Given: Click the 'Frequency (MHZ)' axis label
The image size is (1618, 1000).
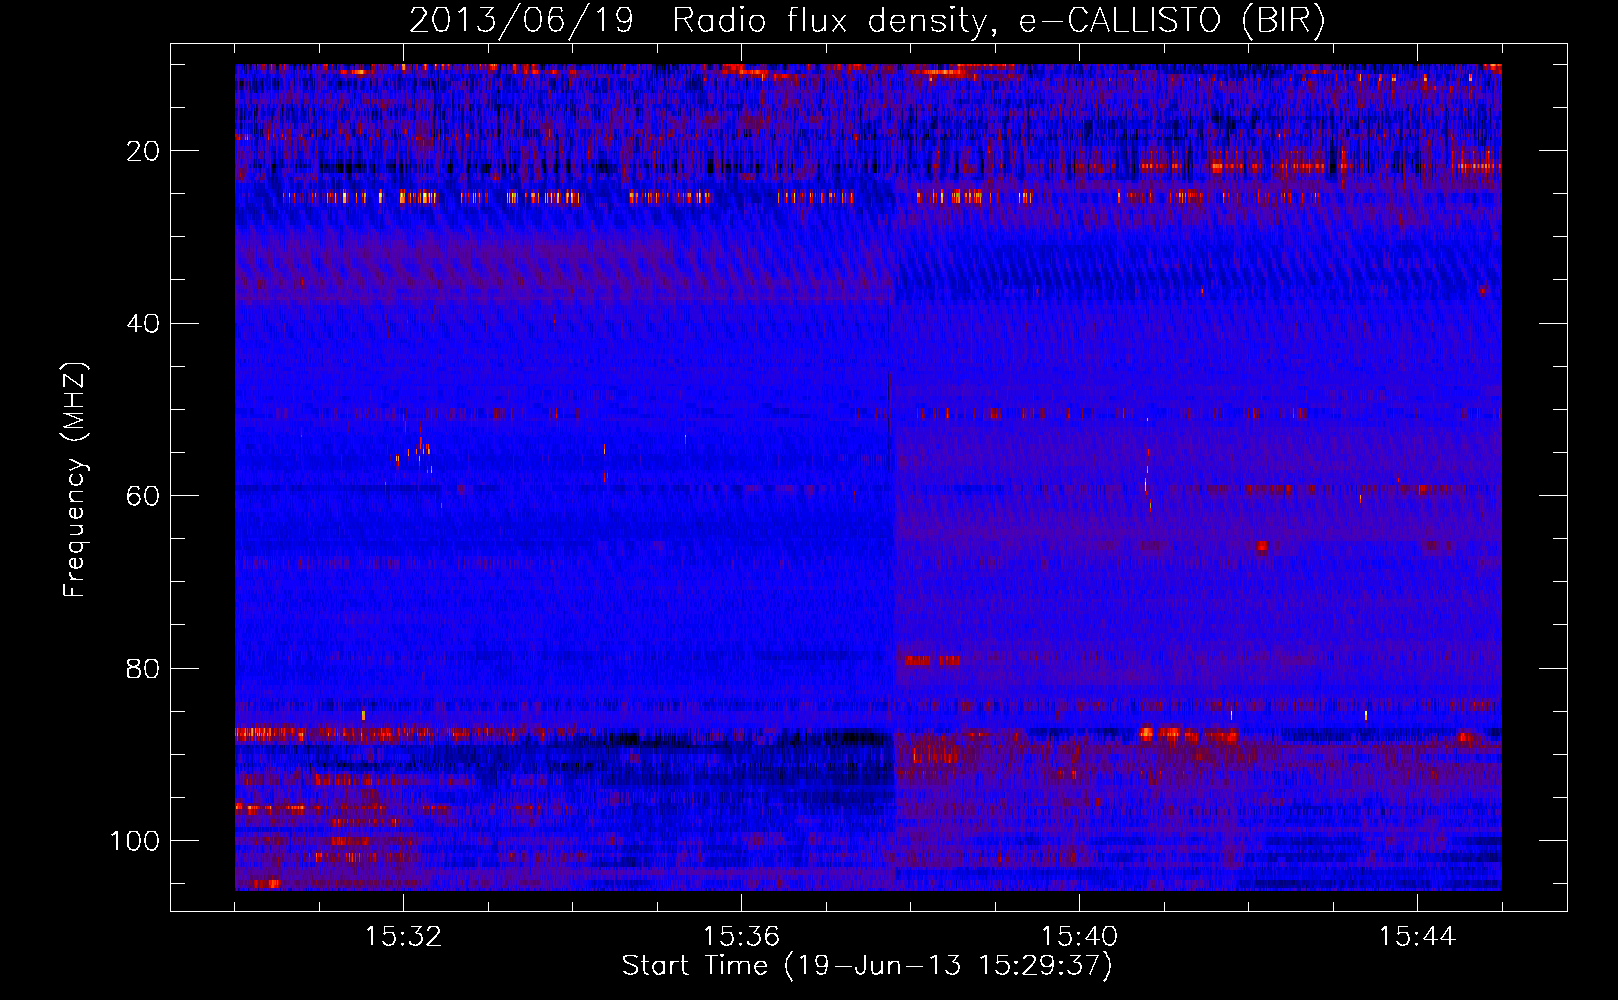Looking at the screenshot, I should point(75,479).
